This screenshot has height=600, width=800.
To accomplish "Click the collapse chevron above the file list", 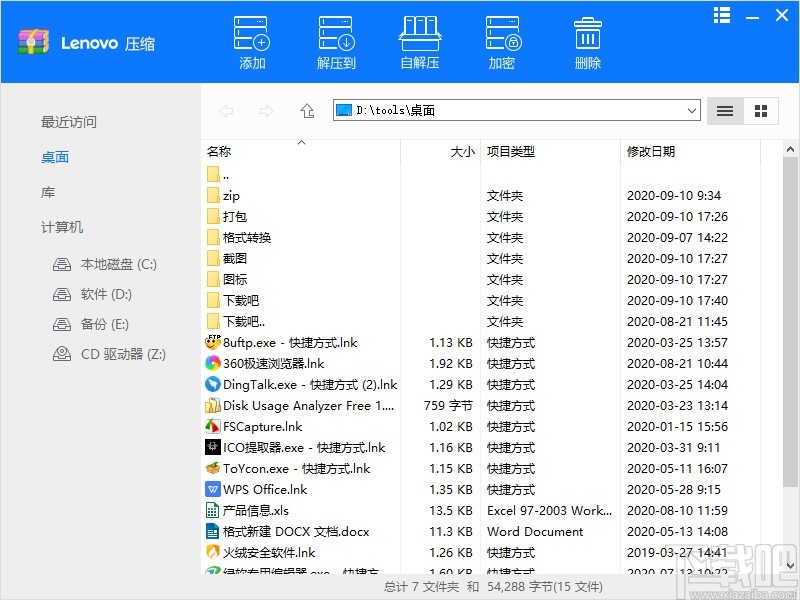I will pyautogui.click(x=300, y=143).
